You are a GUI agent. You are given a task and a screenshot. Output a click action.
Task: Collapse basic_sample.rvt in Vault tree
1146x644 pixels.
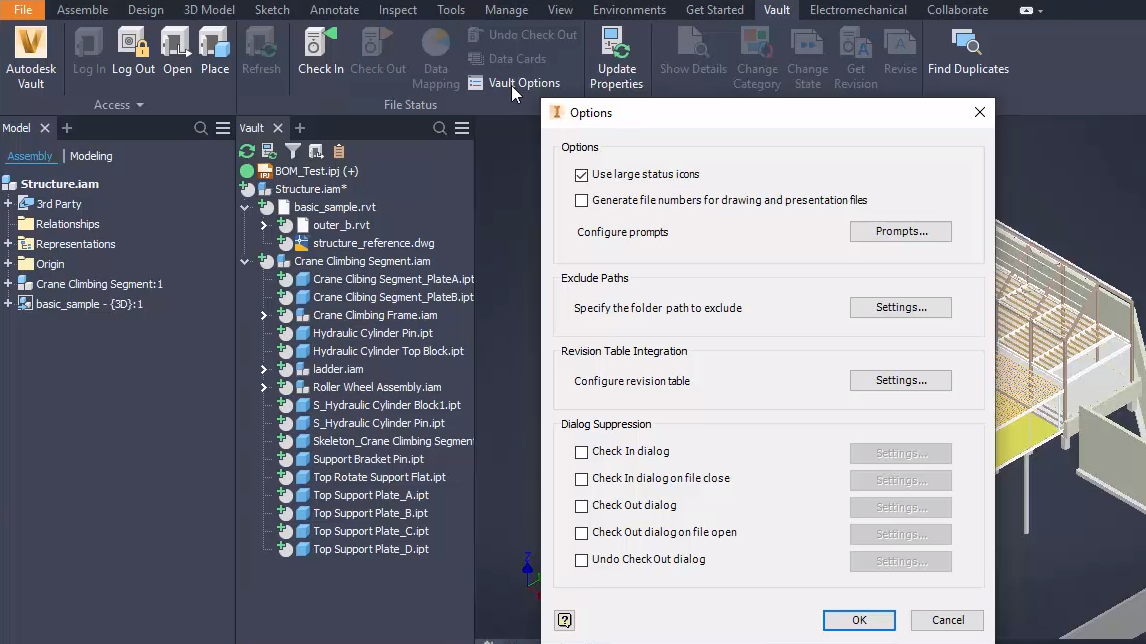245,208
